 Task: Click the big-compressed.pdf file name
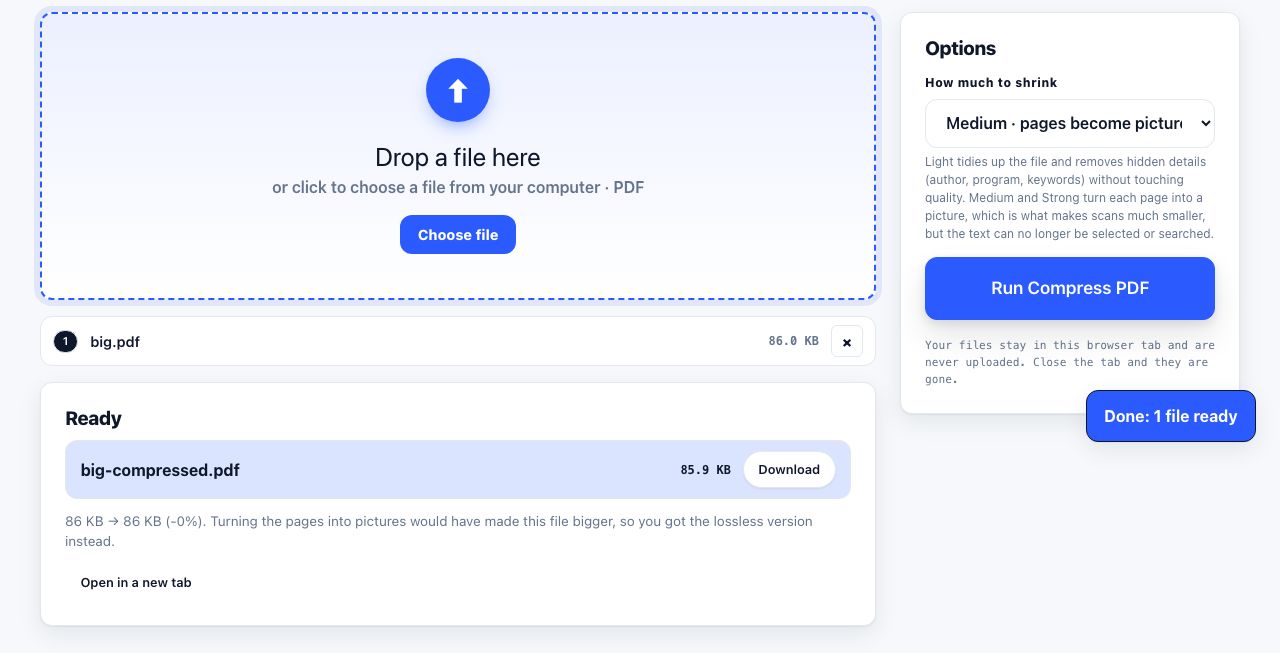pos(160,470)
